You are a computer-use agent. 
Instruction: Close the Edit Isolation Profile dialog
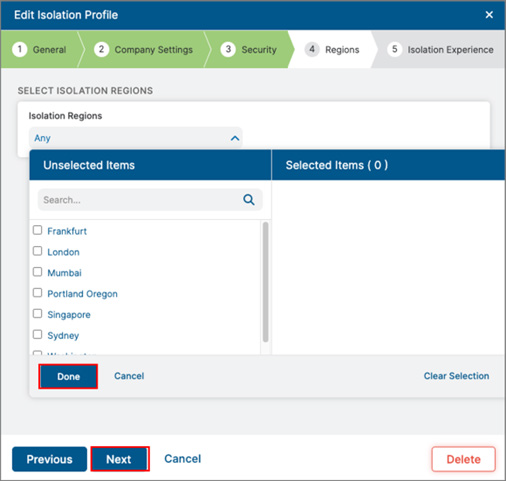click(x=489, y=15)
